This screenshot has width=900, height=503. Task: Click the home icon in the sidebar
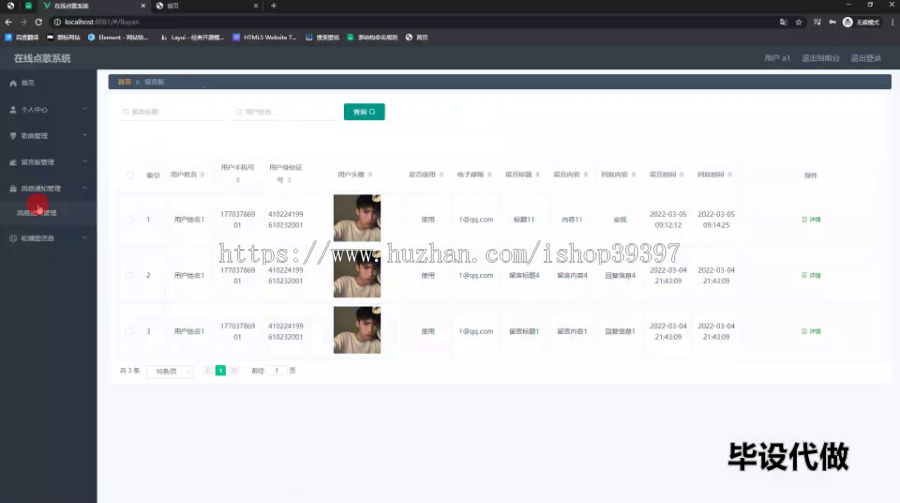13,83
